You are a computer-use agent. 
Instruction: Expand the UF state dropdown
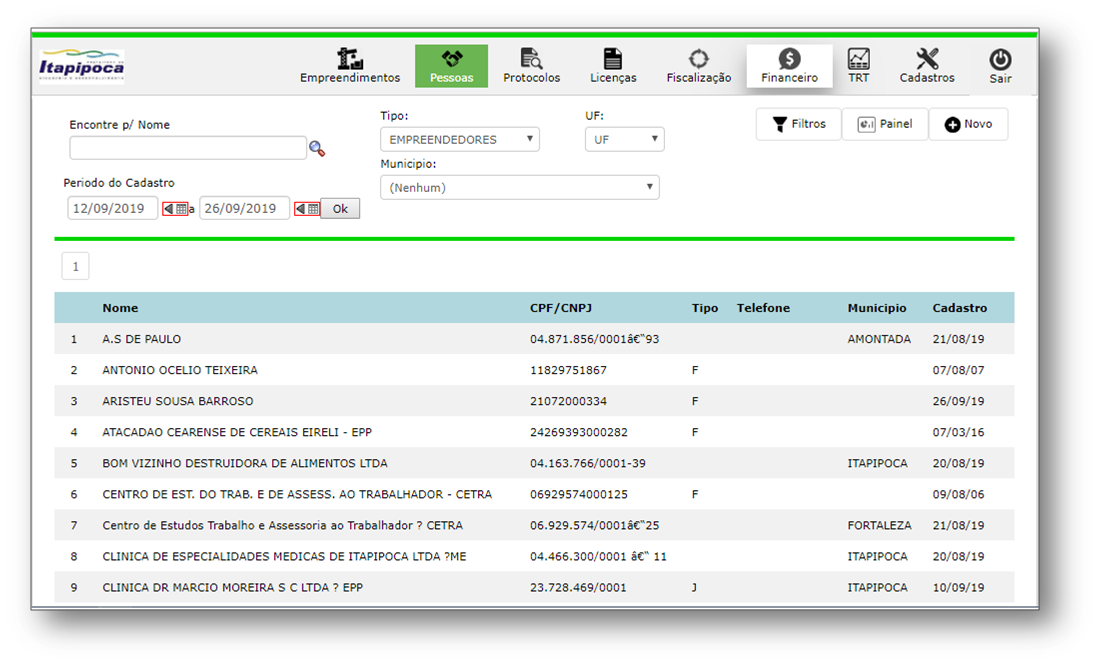click(624, 140)
